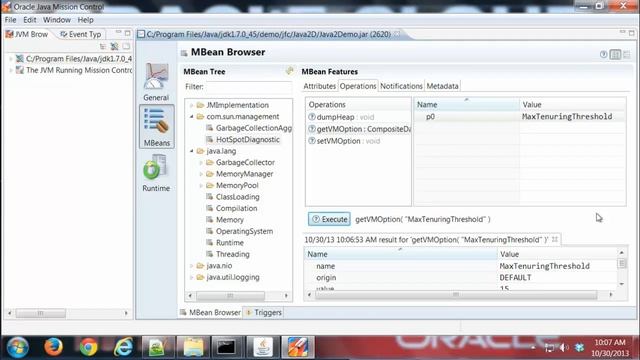Expand the MemoryManager folder

tap(201, 174)
